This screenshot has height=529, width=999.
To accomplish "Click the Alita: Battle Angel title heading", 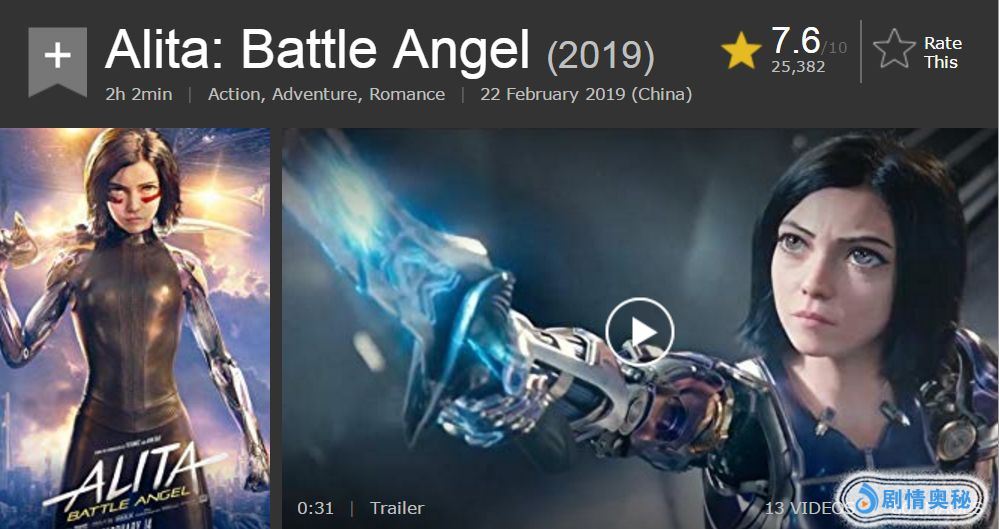I will pos(317,50).
